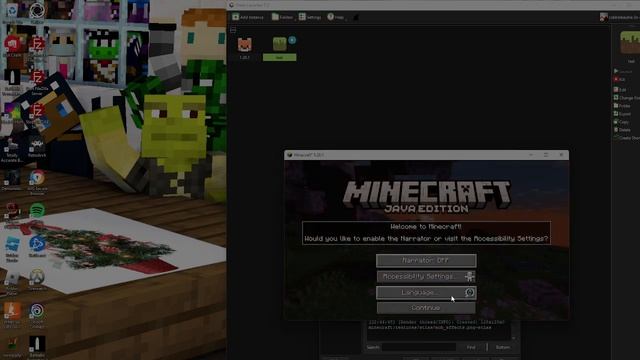
Task: Click the log console vertical scrollbar
Action: [513, 331]
